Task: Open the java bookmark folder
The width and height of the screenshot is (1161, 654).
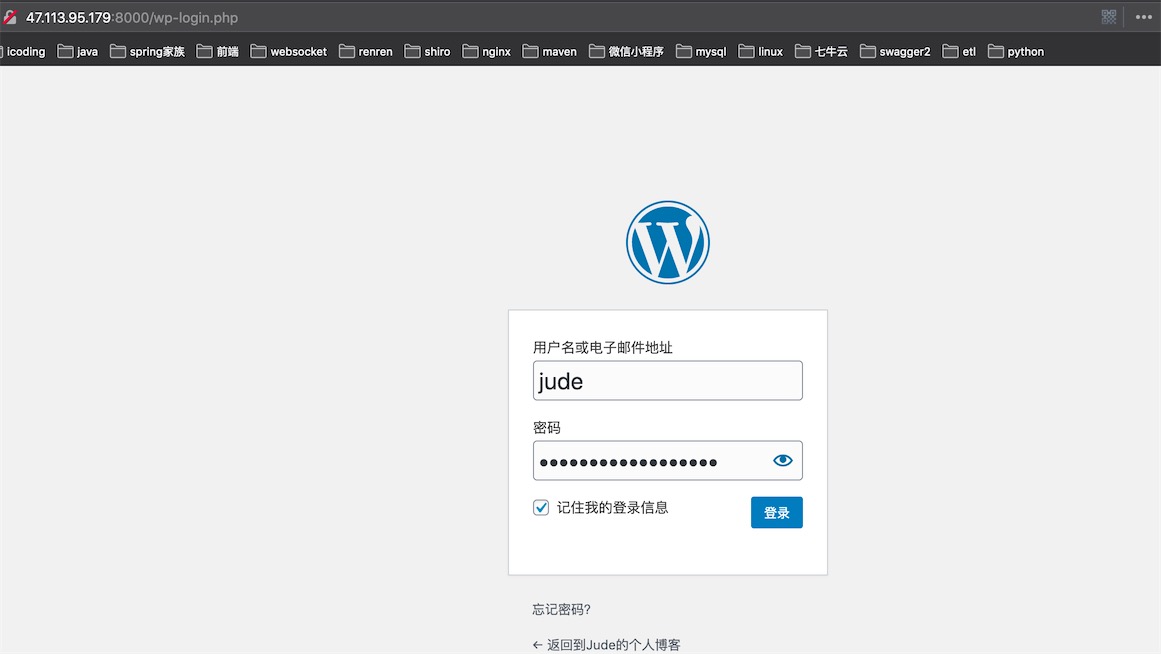Action: pyautogui.click(x=78, y=52)
